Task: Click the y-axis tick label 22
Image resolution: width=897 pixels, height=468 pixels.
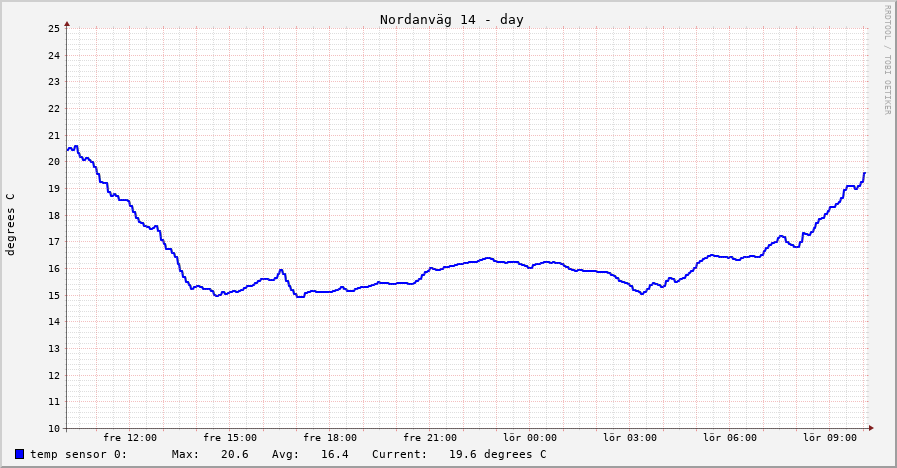Action: [54, 109]
